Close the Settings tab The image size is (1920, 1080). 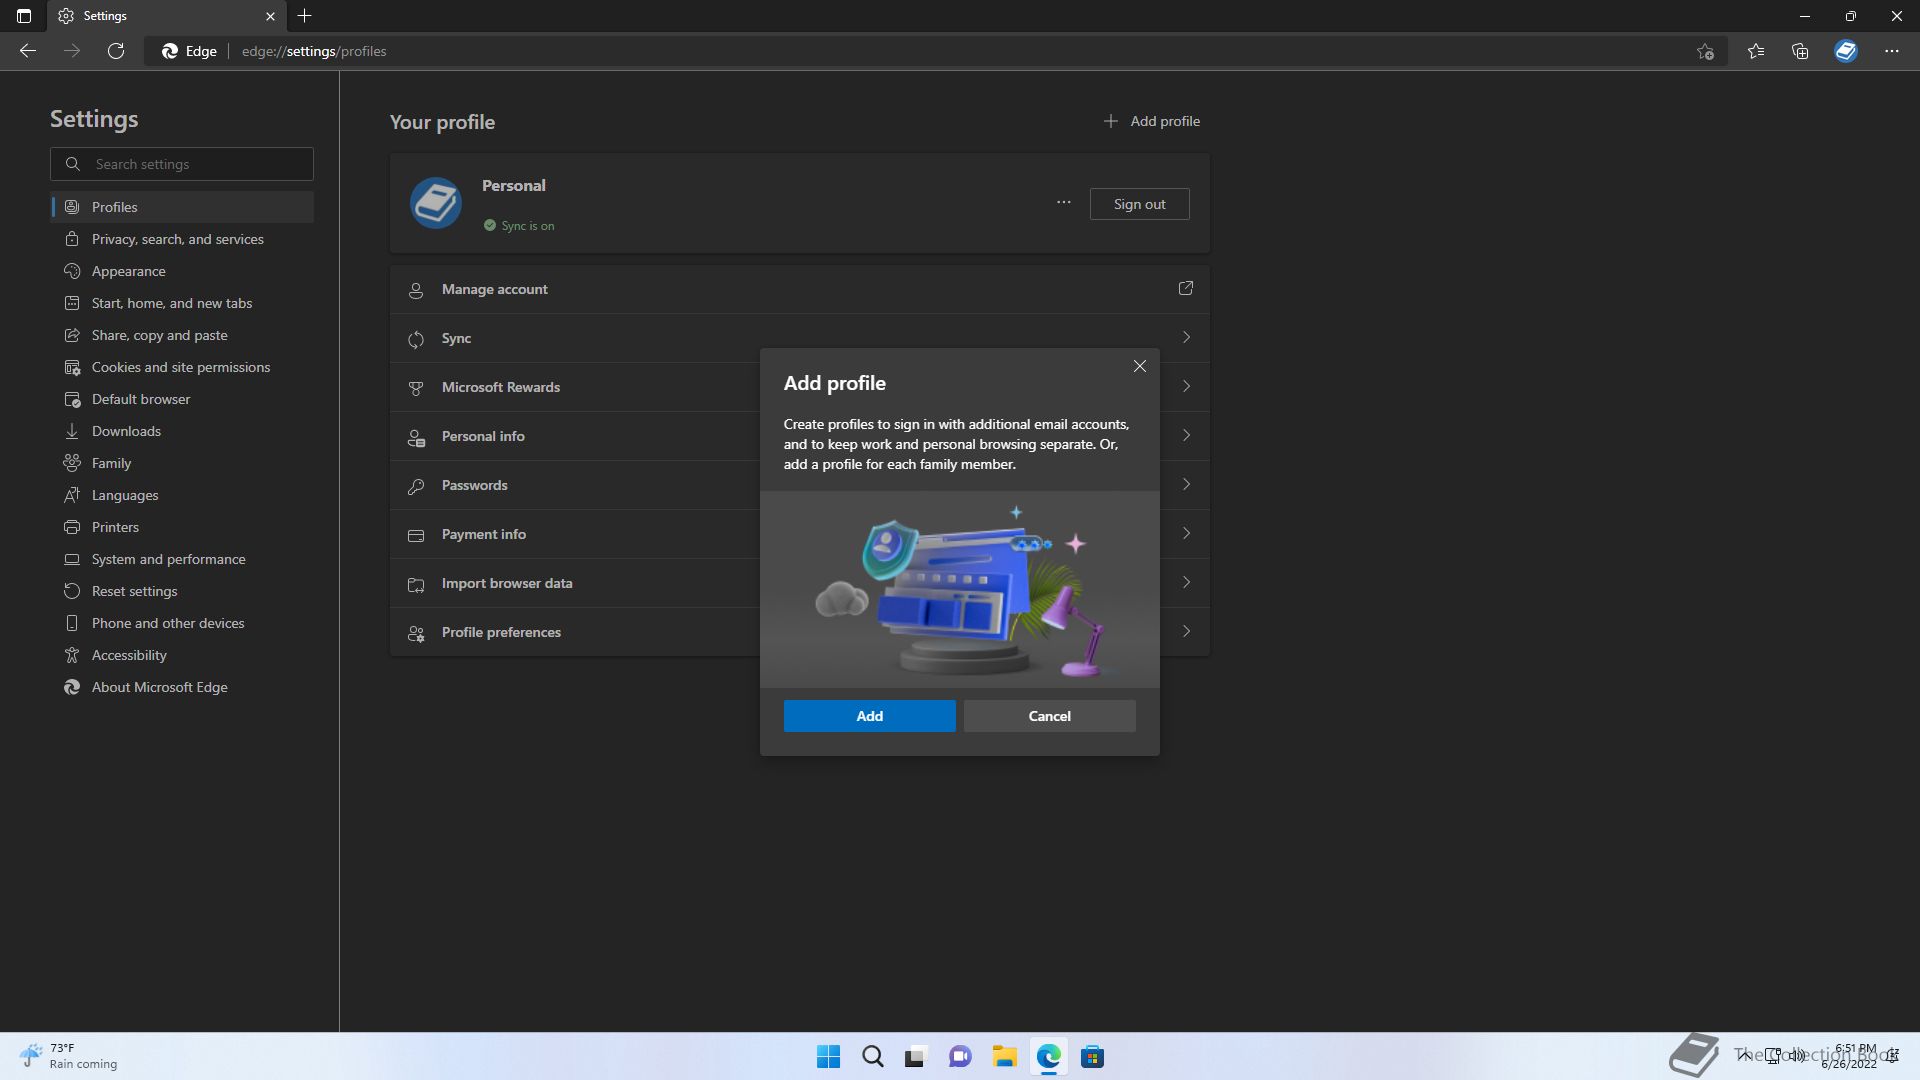point(270,16)
